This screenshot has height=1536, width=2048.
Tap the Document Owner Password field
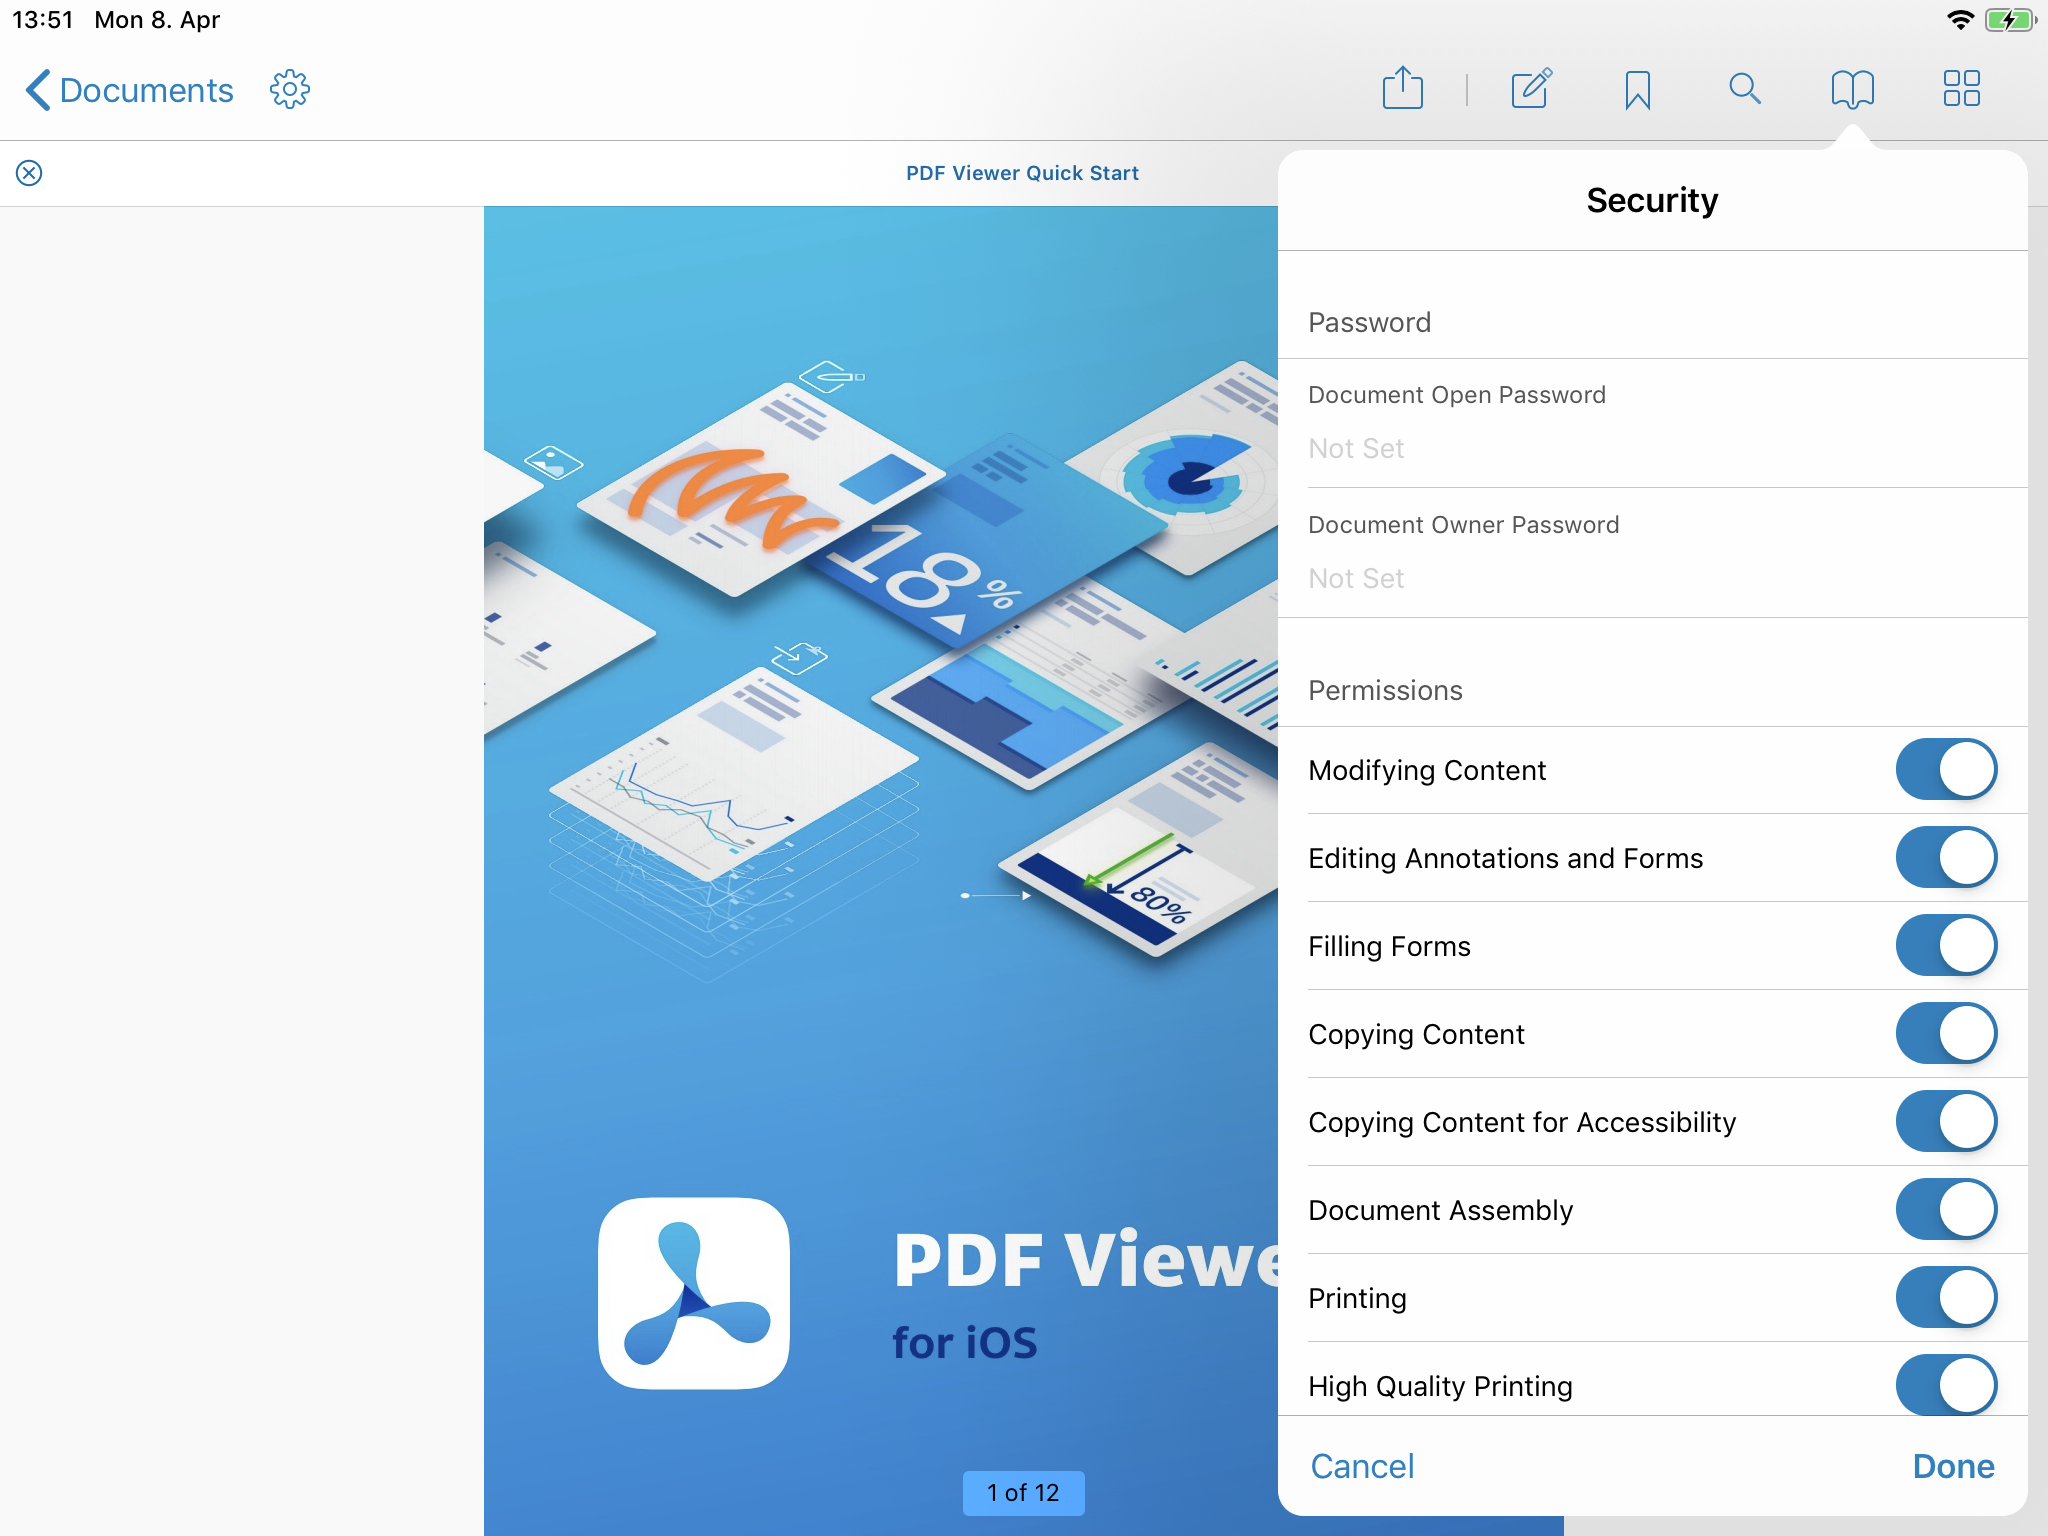point(1652,578)
